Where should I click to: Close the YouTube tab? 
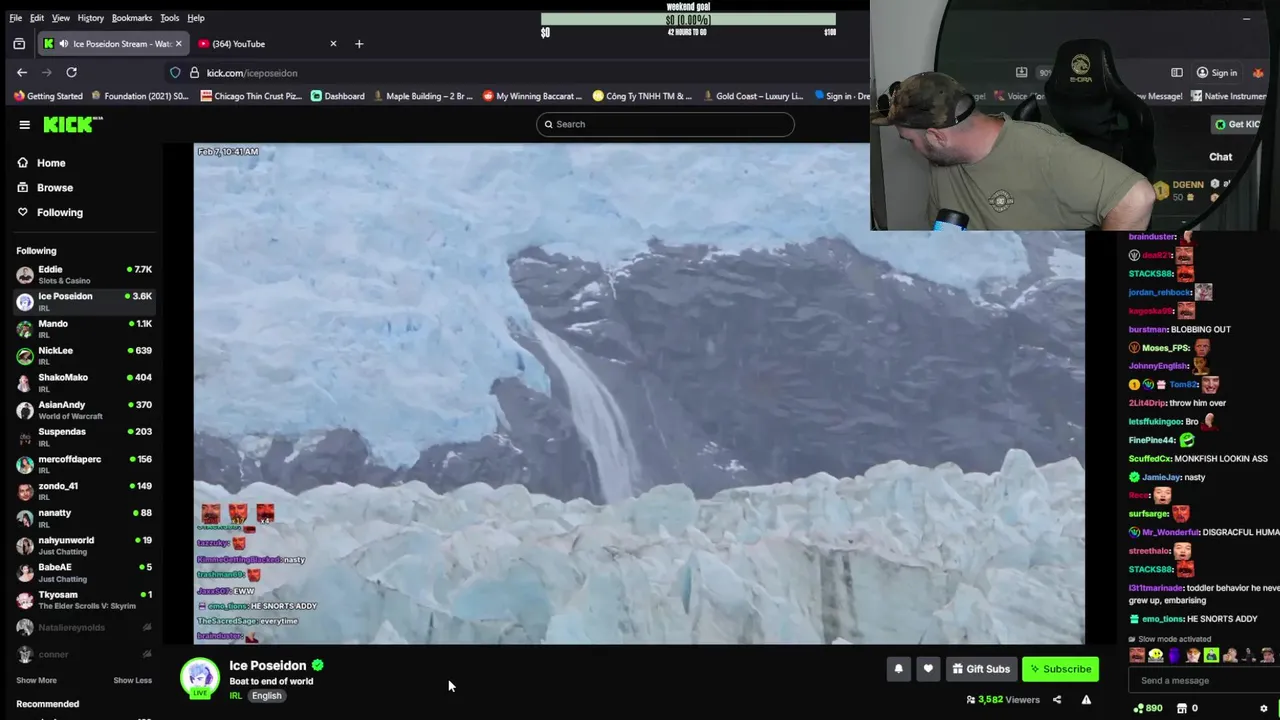point(333,44)
